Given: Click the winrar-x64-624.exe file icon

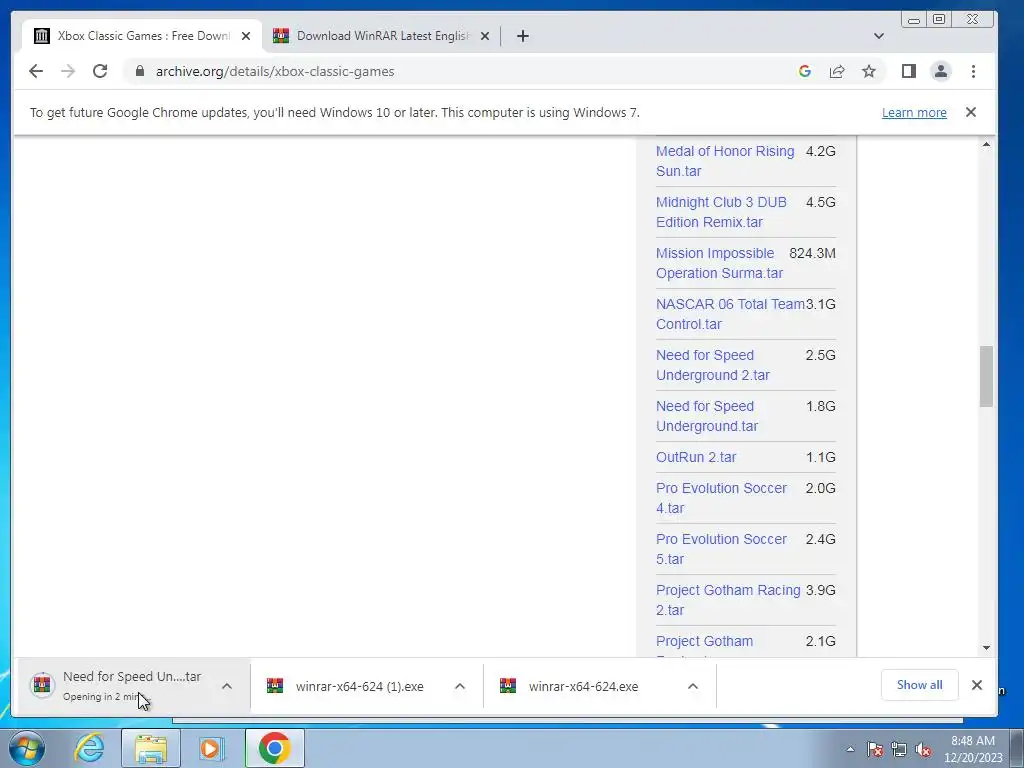Looking at the screenshot, I should pyautogui.click(x=508, y=686).
